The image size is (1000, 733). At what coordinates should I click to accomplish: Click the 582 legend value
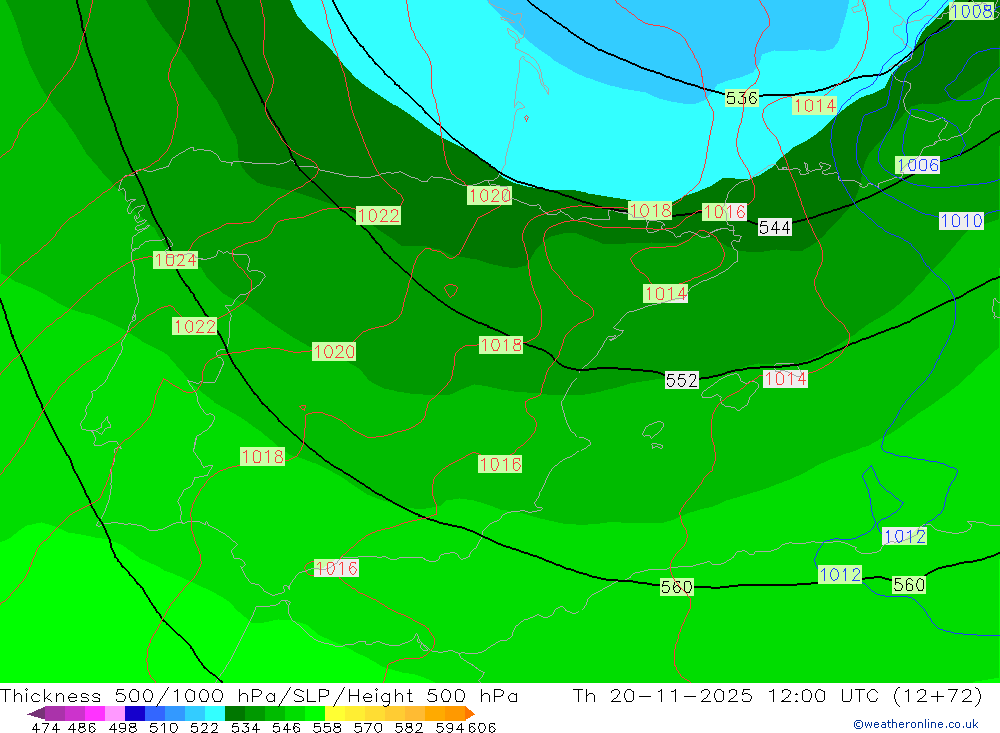tap(409, 727)
